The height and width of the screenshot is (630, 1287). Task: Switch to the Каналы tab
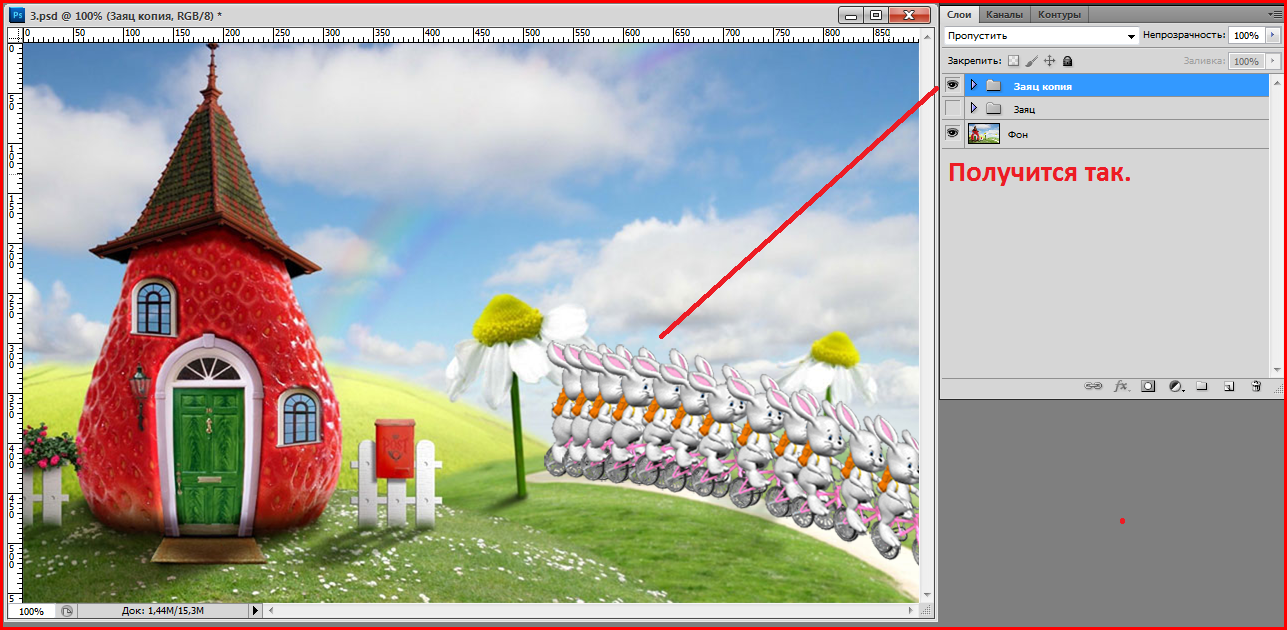tap(1003, 14)
